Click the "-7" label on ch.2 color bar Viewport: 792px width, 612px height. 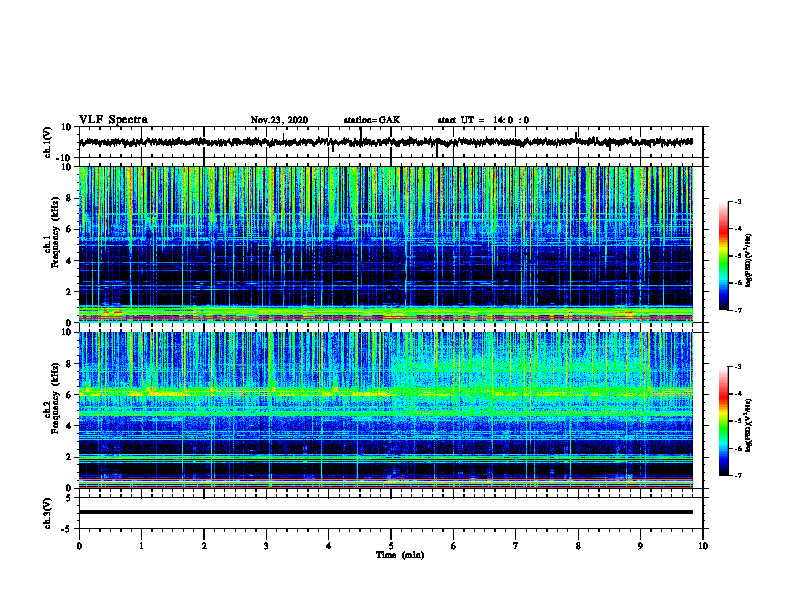click(x=737, y=475)
